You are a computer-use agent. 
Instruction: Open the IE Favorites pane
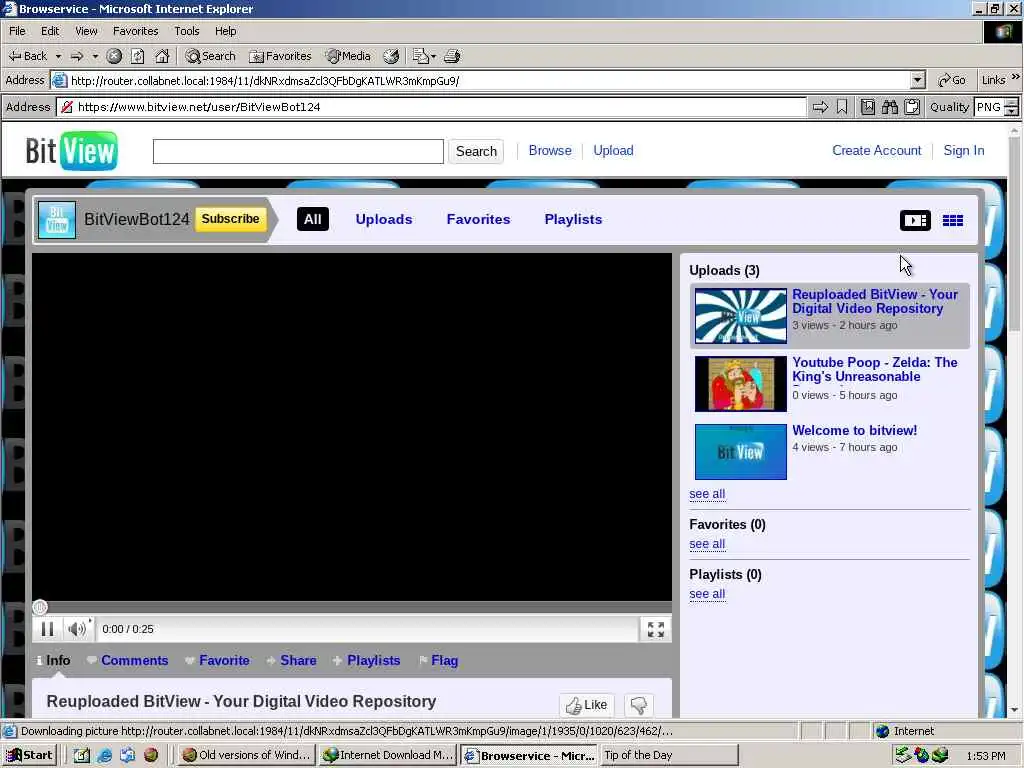coord(280,56)
